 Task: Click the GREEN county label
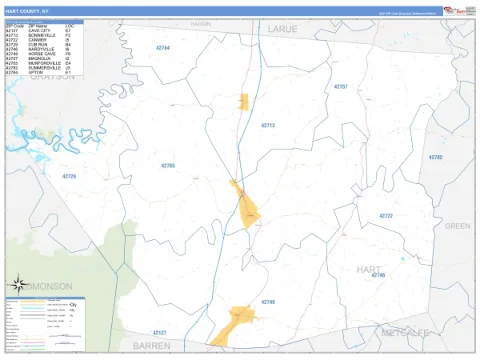click(x=458, y=226)
